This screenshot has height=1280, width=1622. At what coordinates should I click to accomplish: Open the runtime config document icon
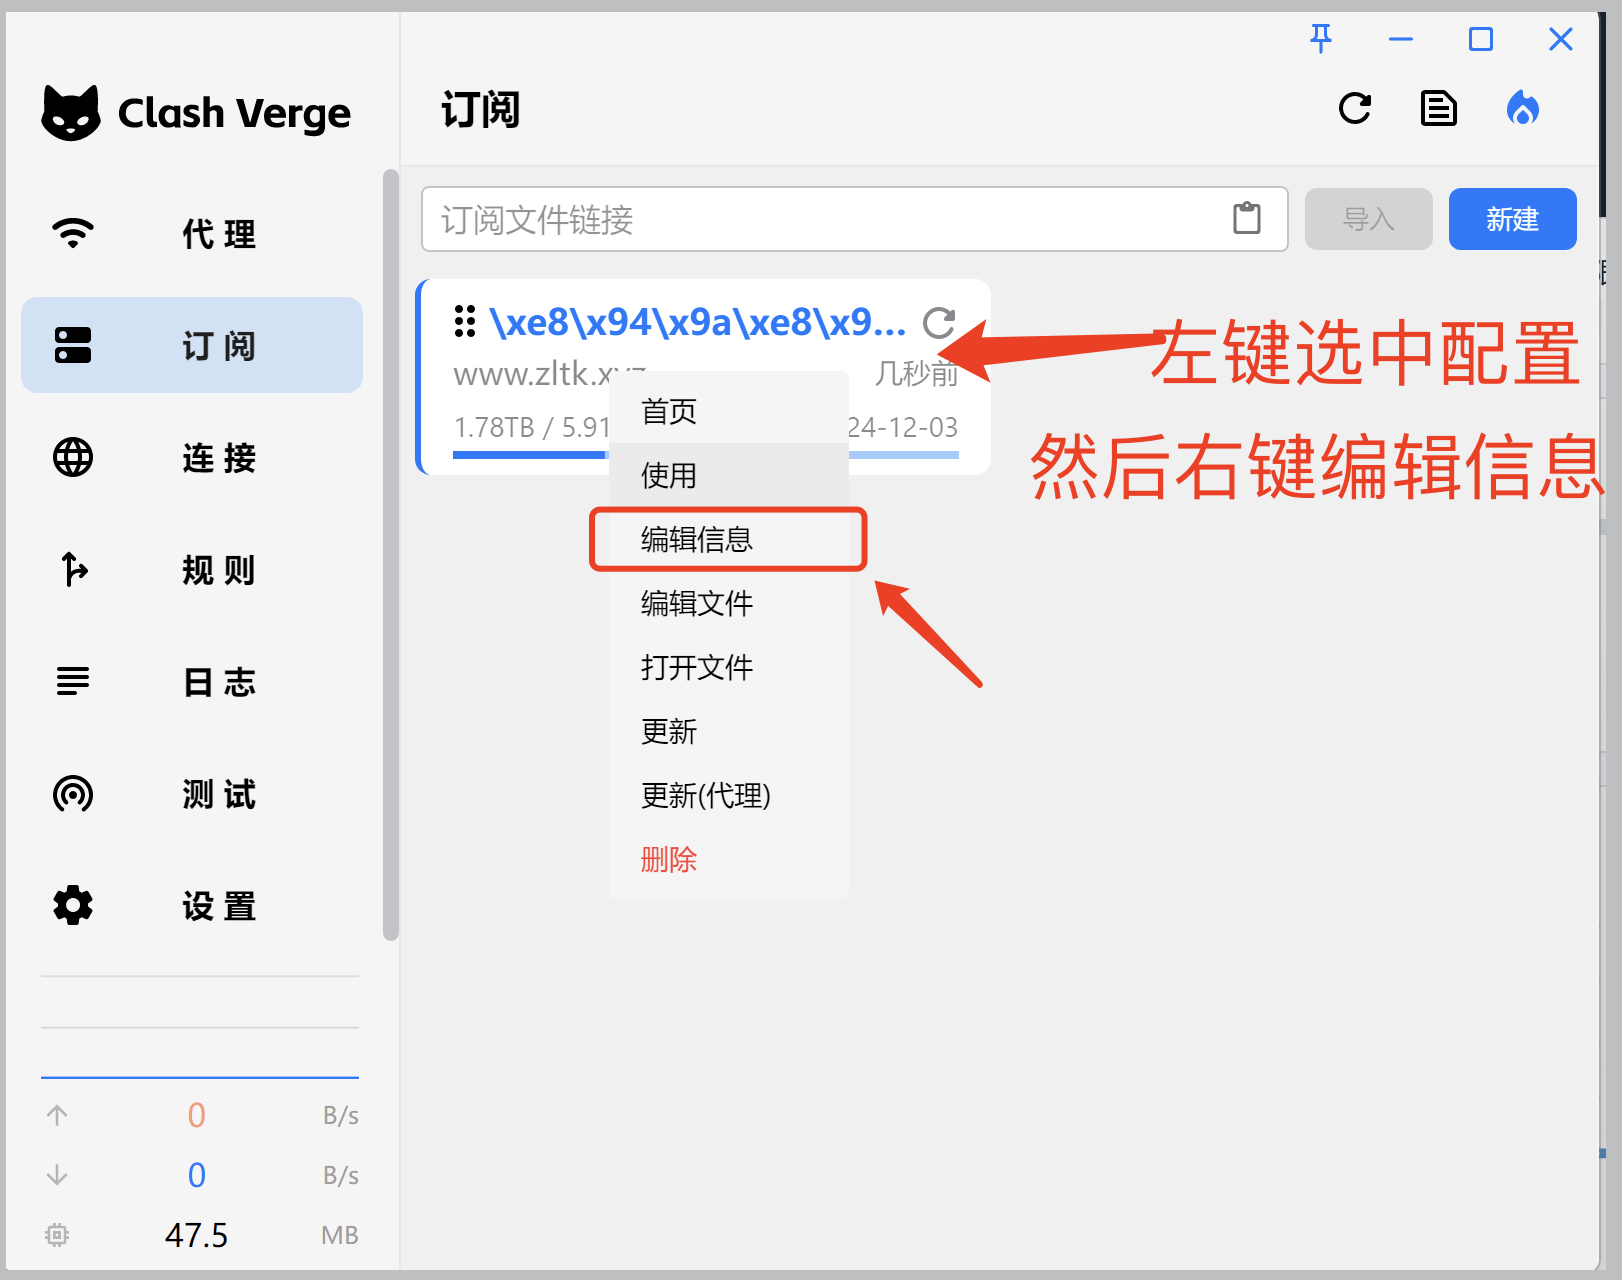(x=1438, y=108)
